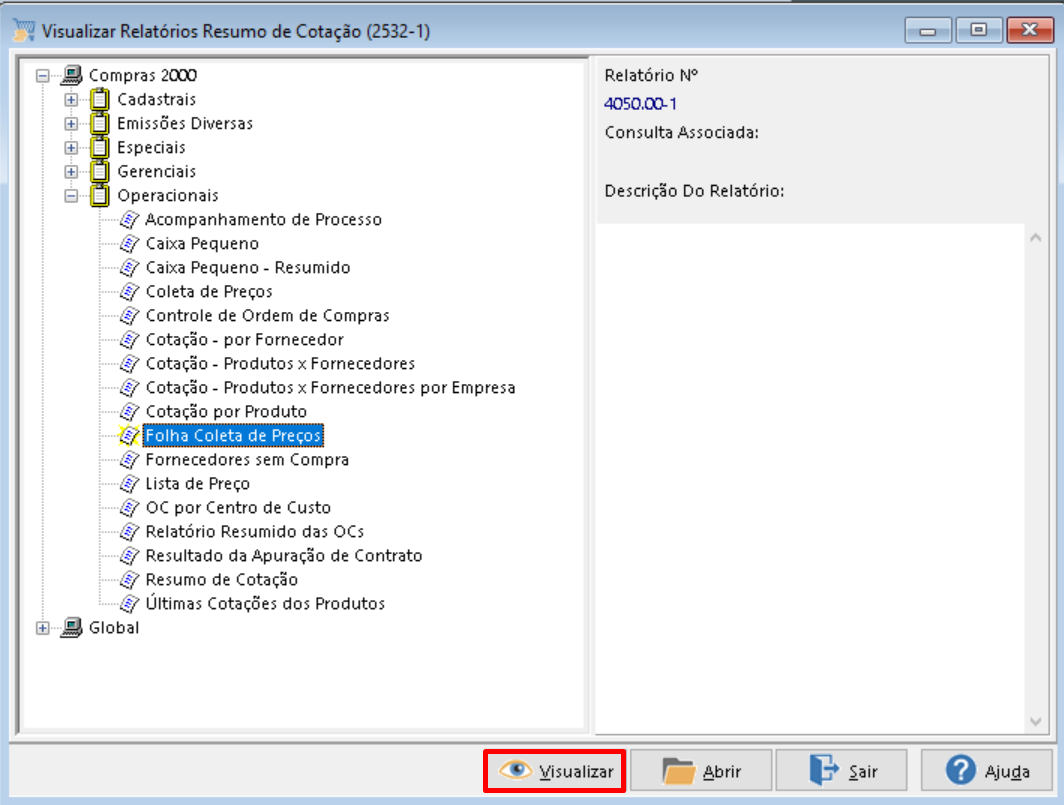Click the Operacionais clipboard icon
This screenshot has height=805, width=1064.
(100, 195)
